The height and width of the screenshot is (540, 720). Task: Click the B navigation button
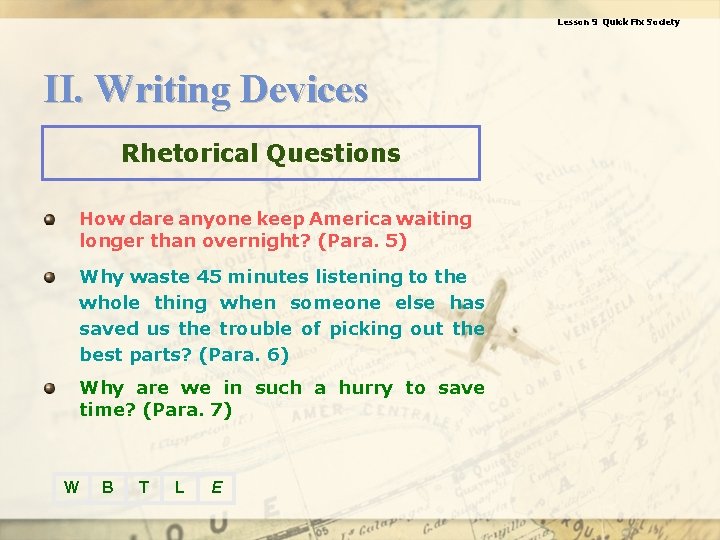click(108, 488)
